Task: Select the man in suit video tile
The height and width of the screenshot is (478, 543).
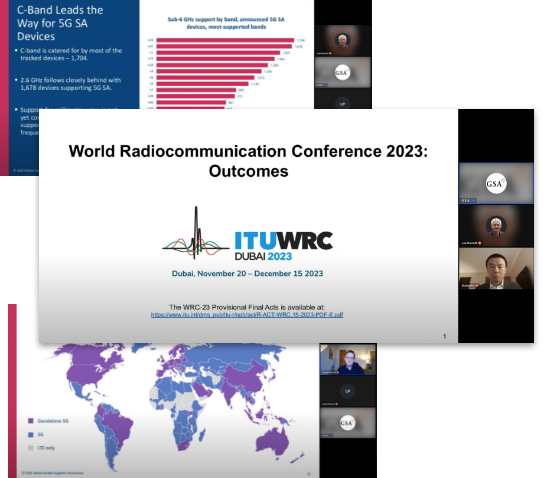Action: point(496,268)
